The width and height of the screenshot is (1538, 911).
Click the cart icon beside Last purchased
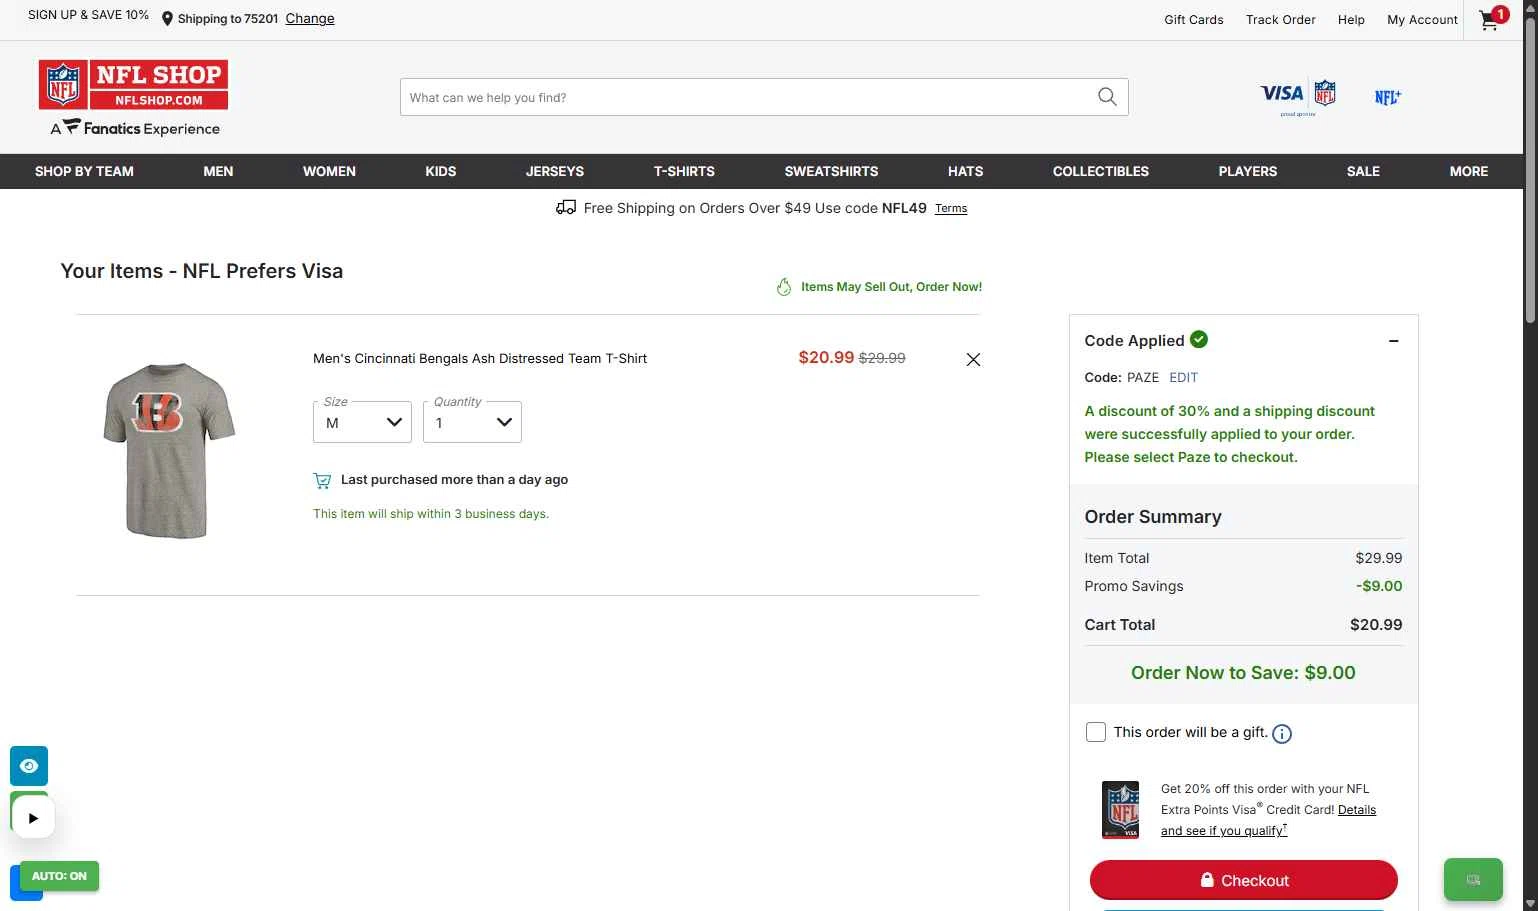322,481
